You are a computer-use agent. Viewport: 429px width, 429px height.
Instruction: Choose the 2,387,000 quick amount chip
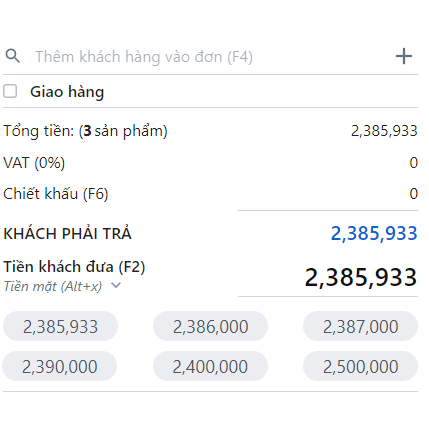point(360,326)
